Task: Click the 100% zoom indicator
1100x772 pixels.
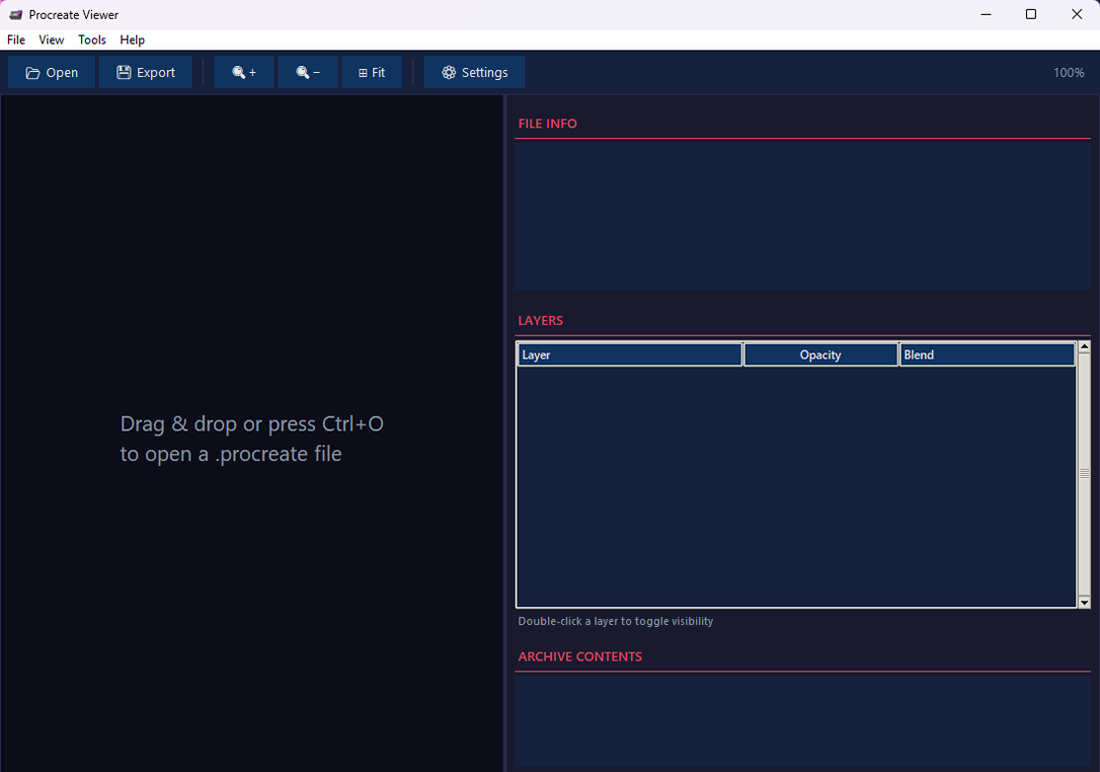Action: [1068, 71]
